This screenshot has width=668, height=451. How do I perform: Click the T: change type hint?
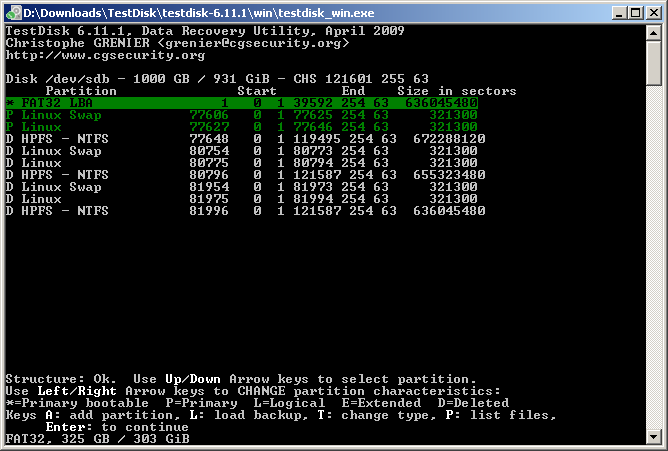coord(377,415)
